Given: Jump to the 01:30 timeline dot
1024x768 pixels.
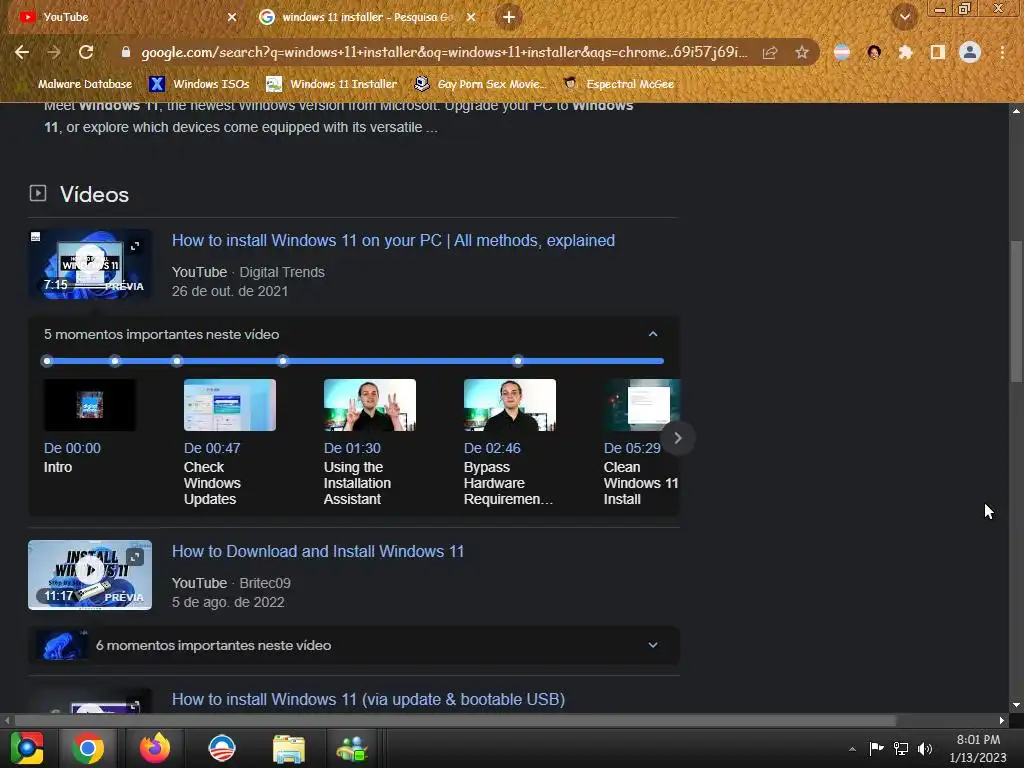Looking at the screenshot, I should 177,360.
